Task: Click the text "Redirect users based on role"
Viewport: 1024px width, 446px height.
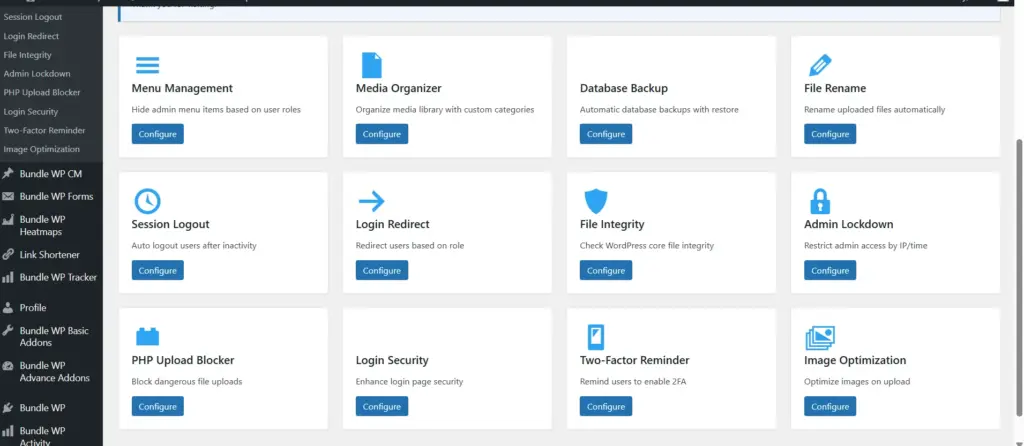Action: point(409,246)
